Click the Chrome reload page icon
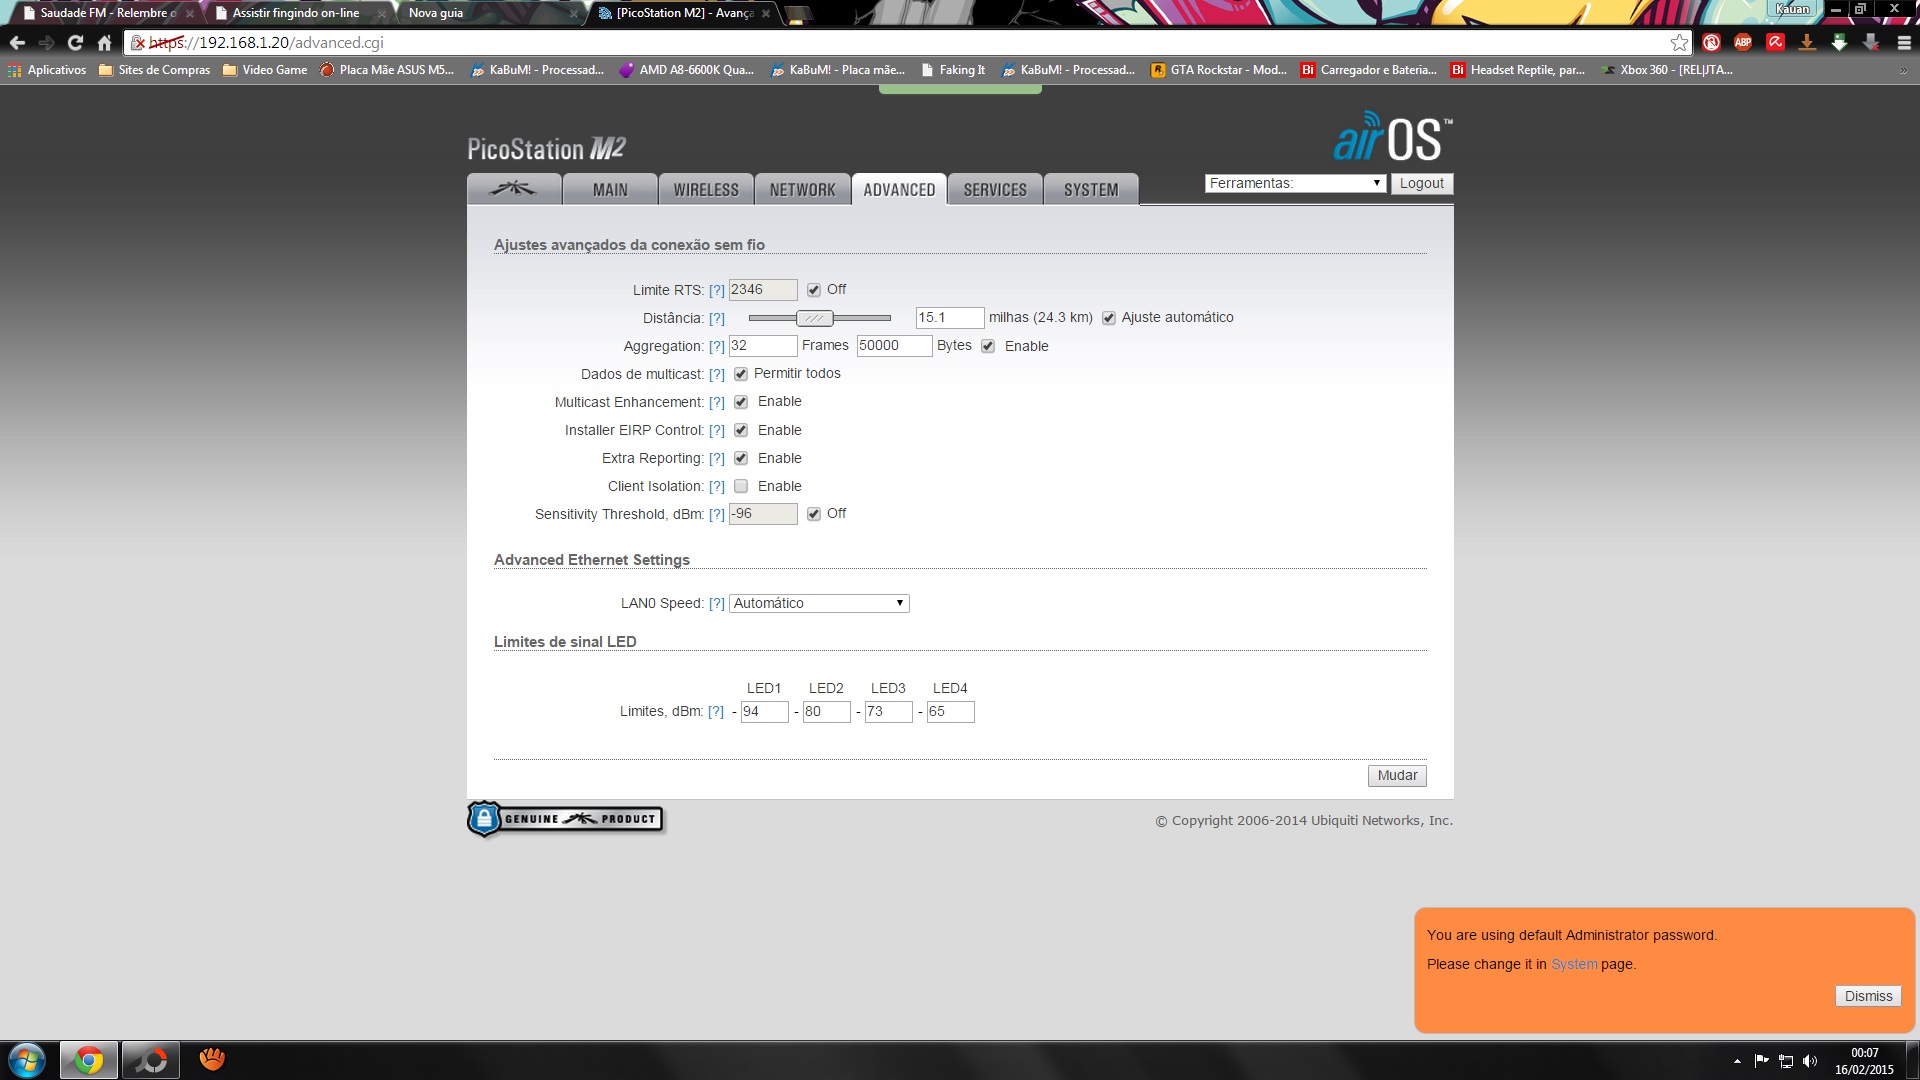Screen dimensions: 1920x1080 coord(75,43)
